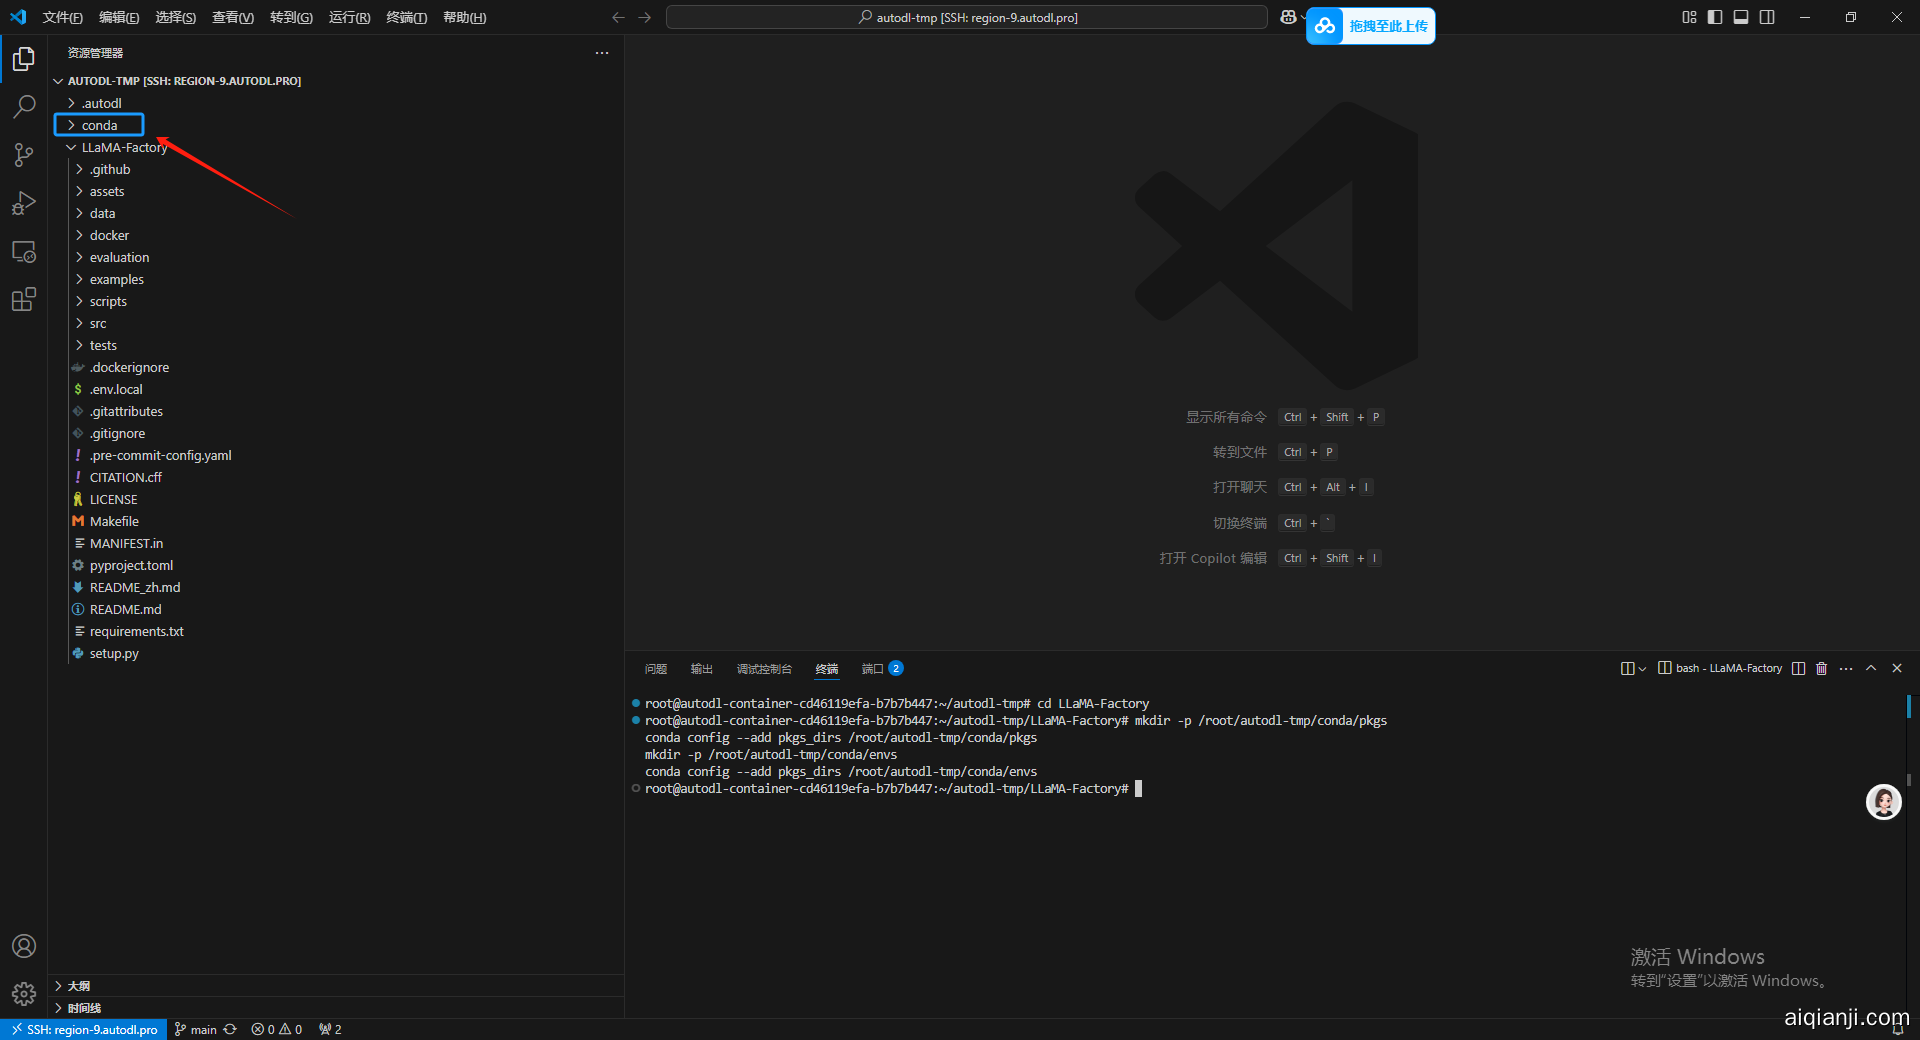Click the SSH region-9.autodl.pro status button

(84, 1029)
